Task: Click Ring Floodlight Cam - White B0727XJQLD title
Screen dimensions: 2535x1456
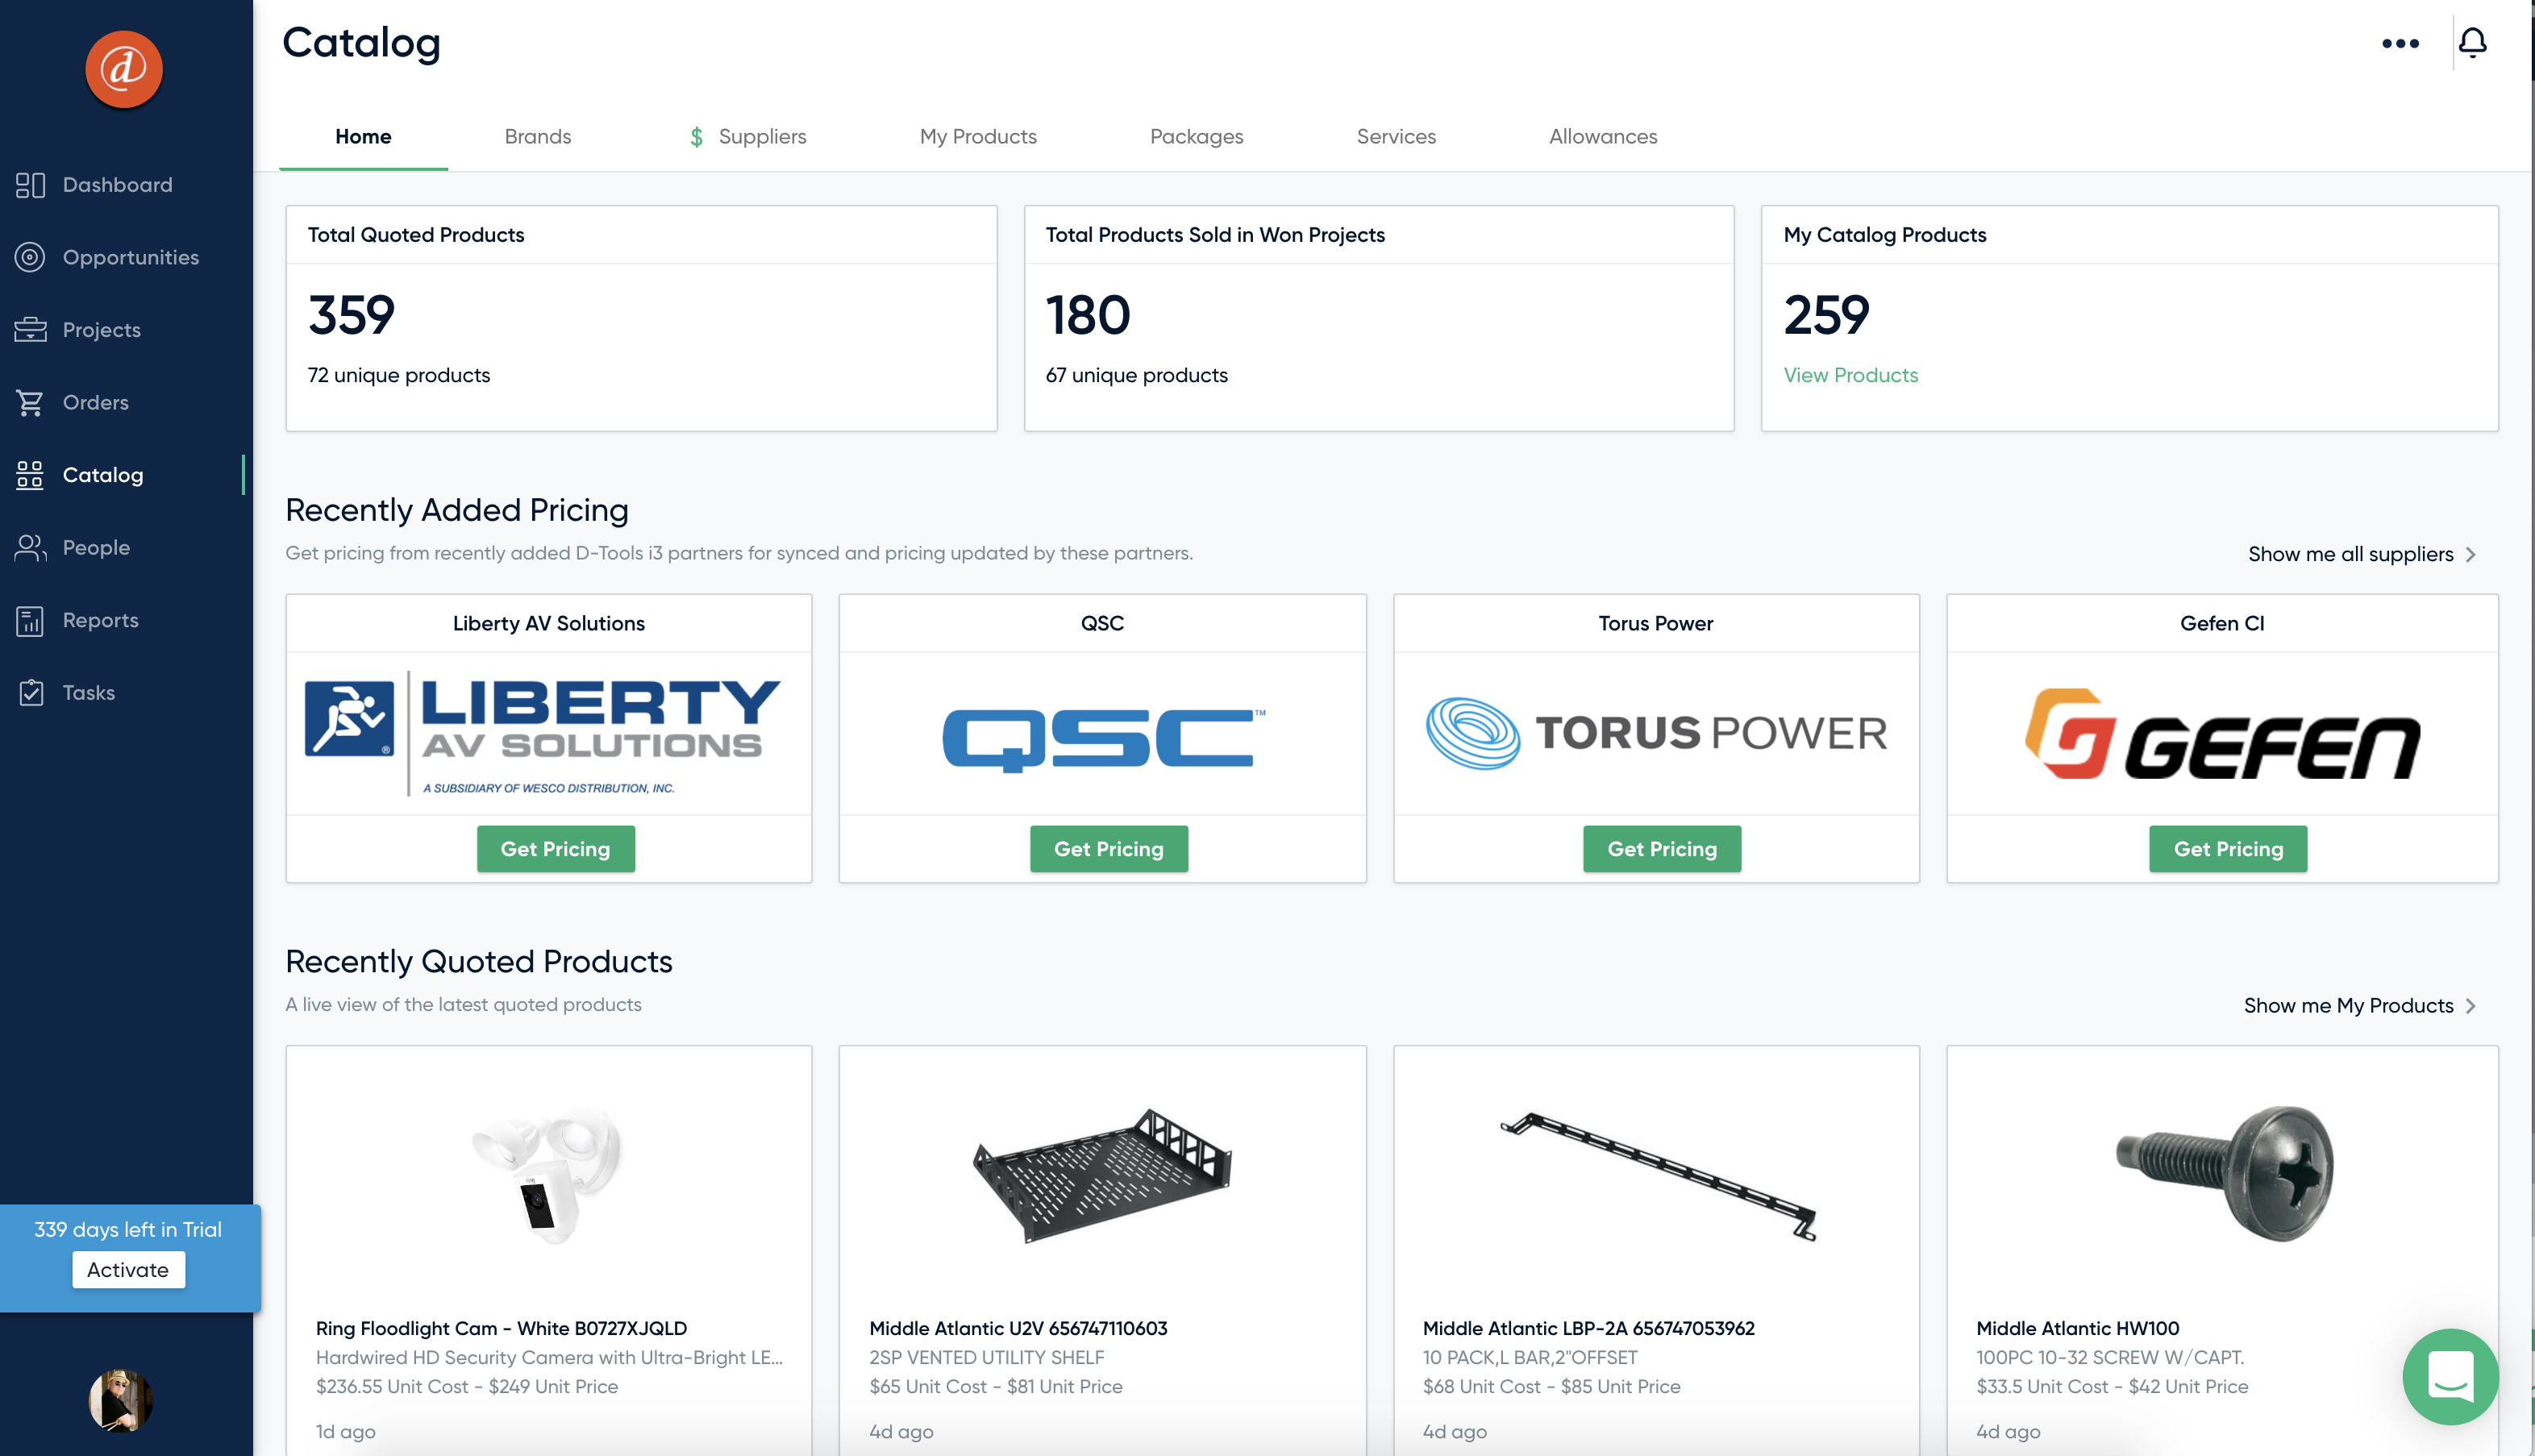Action: pos(501,1328)
